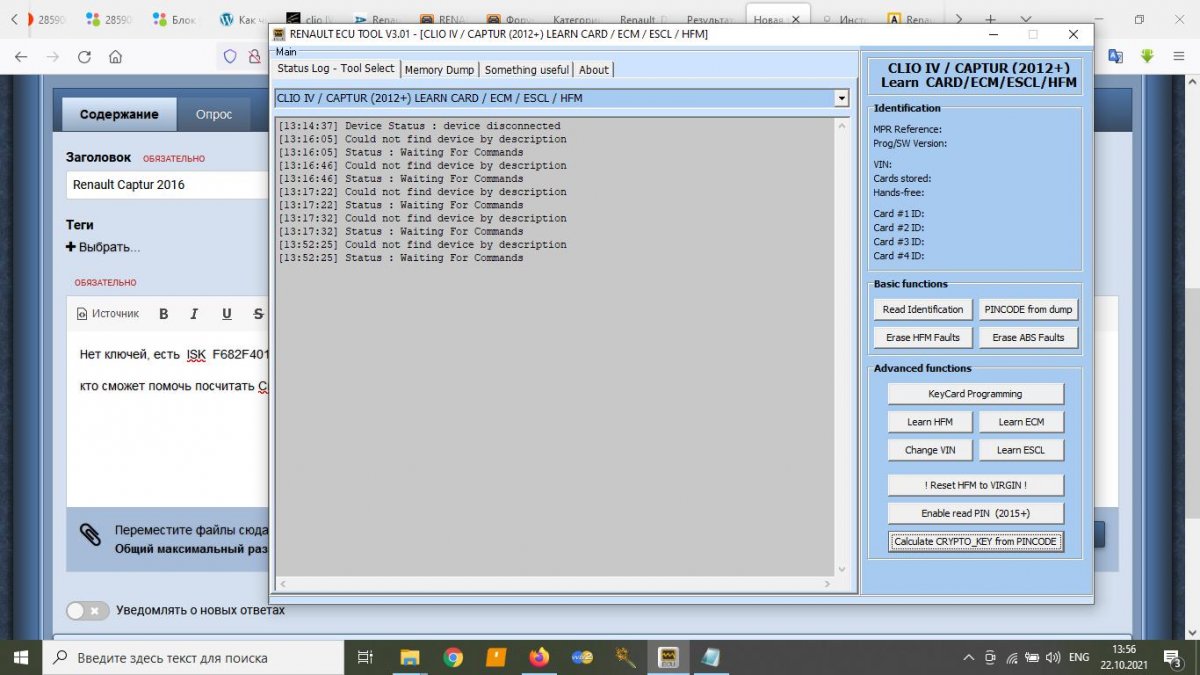Image resolution: width=1200 pixels, height=675 pixels.
Task: Open the Something useful tab
Action: click(526, 70)
